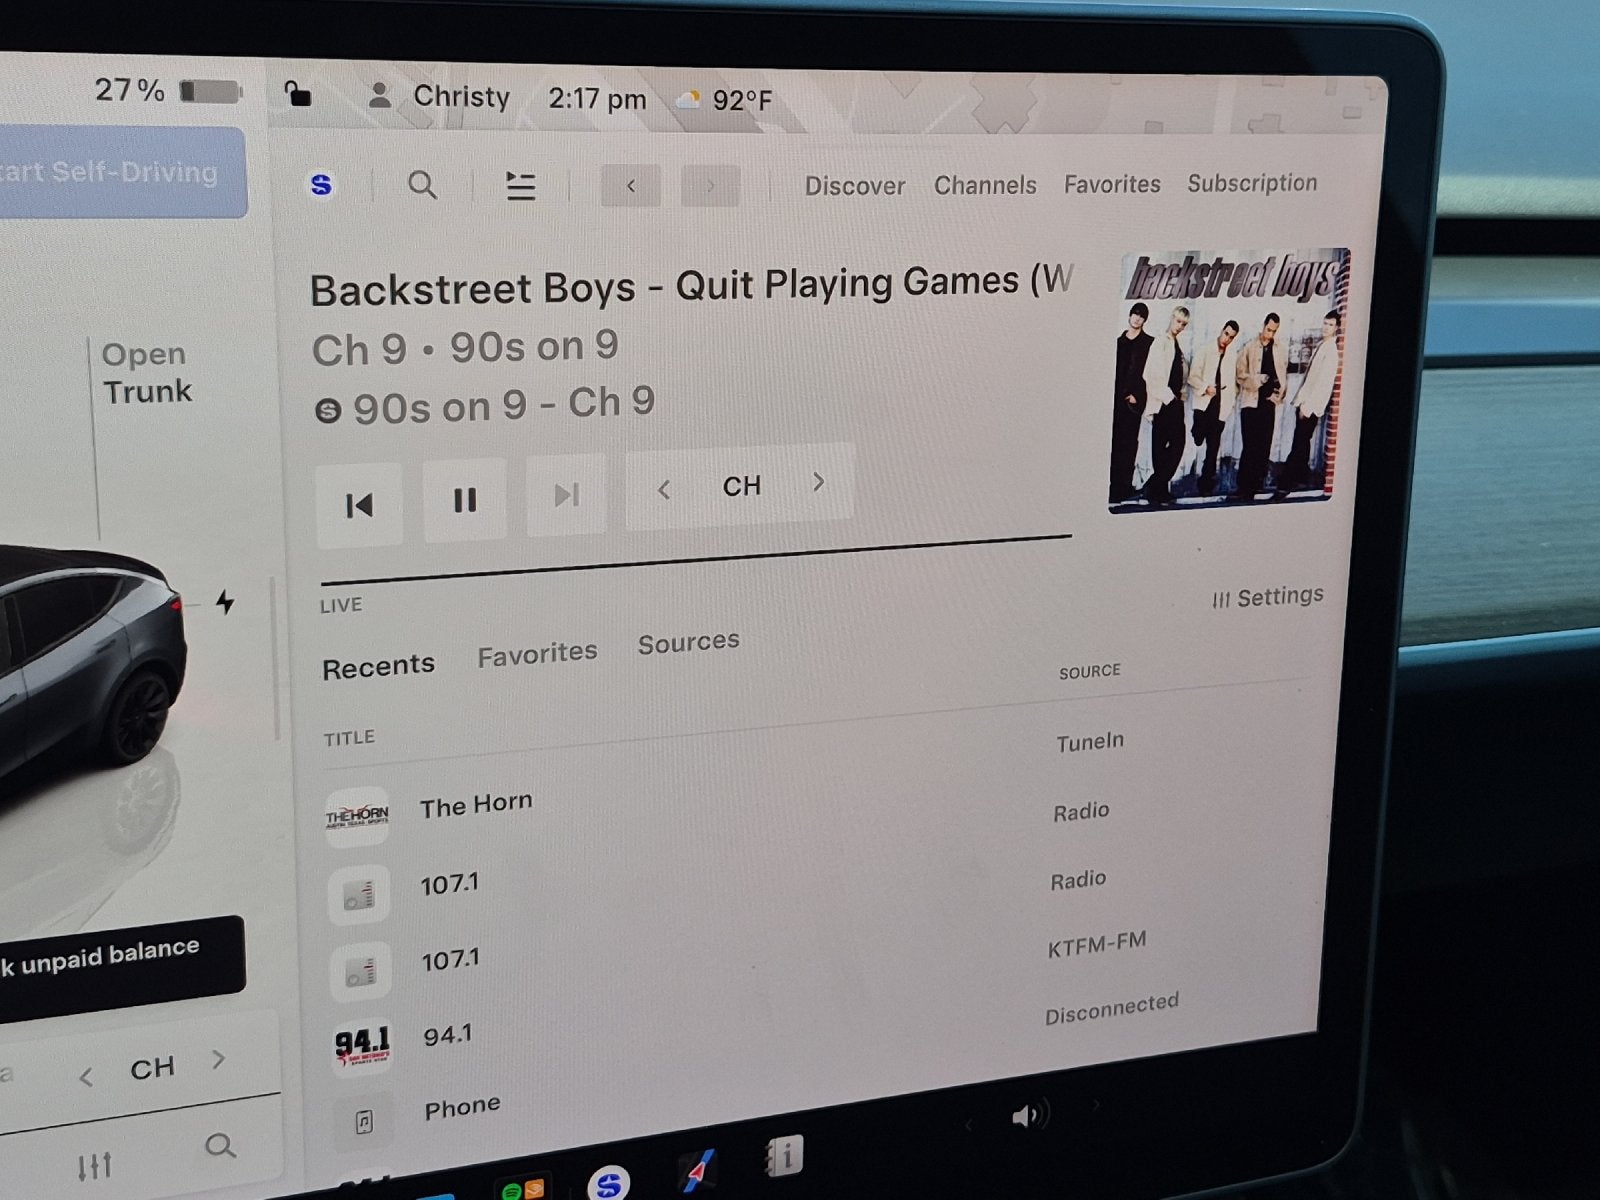
Task: Tap the volume speaker icon
Action: 1029,1116
